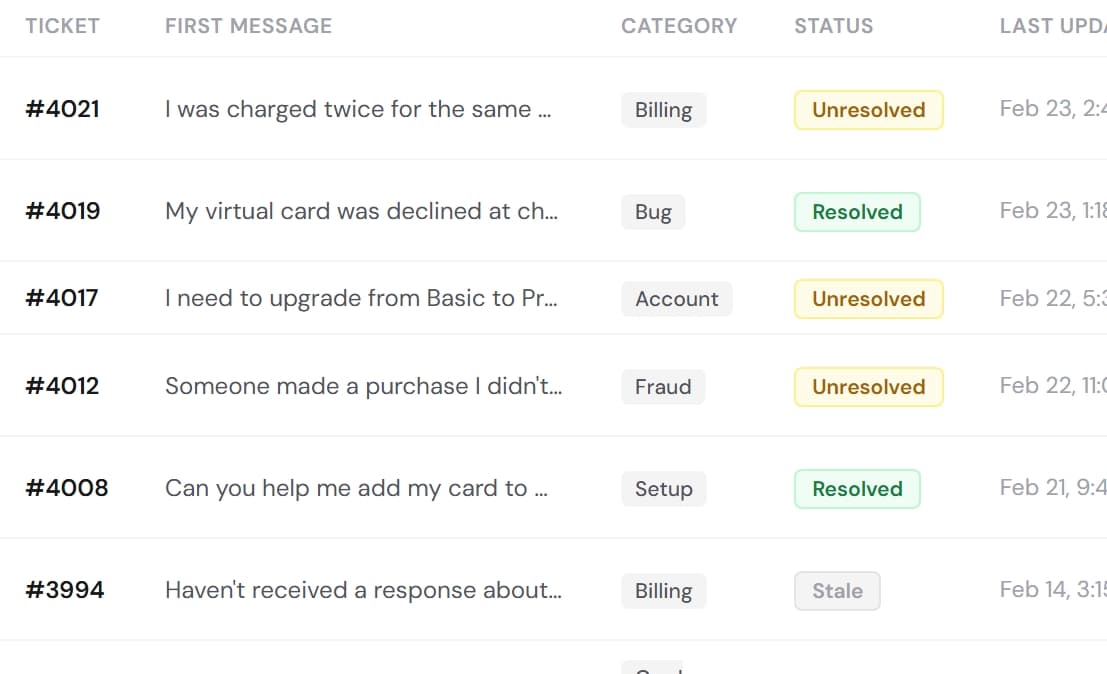Click the First Message column header
The image size is (1107, 674).
[248, 26]
